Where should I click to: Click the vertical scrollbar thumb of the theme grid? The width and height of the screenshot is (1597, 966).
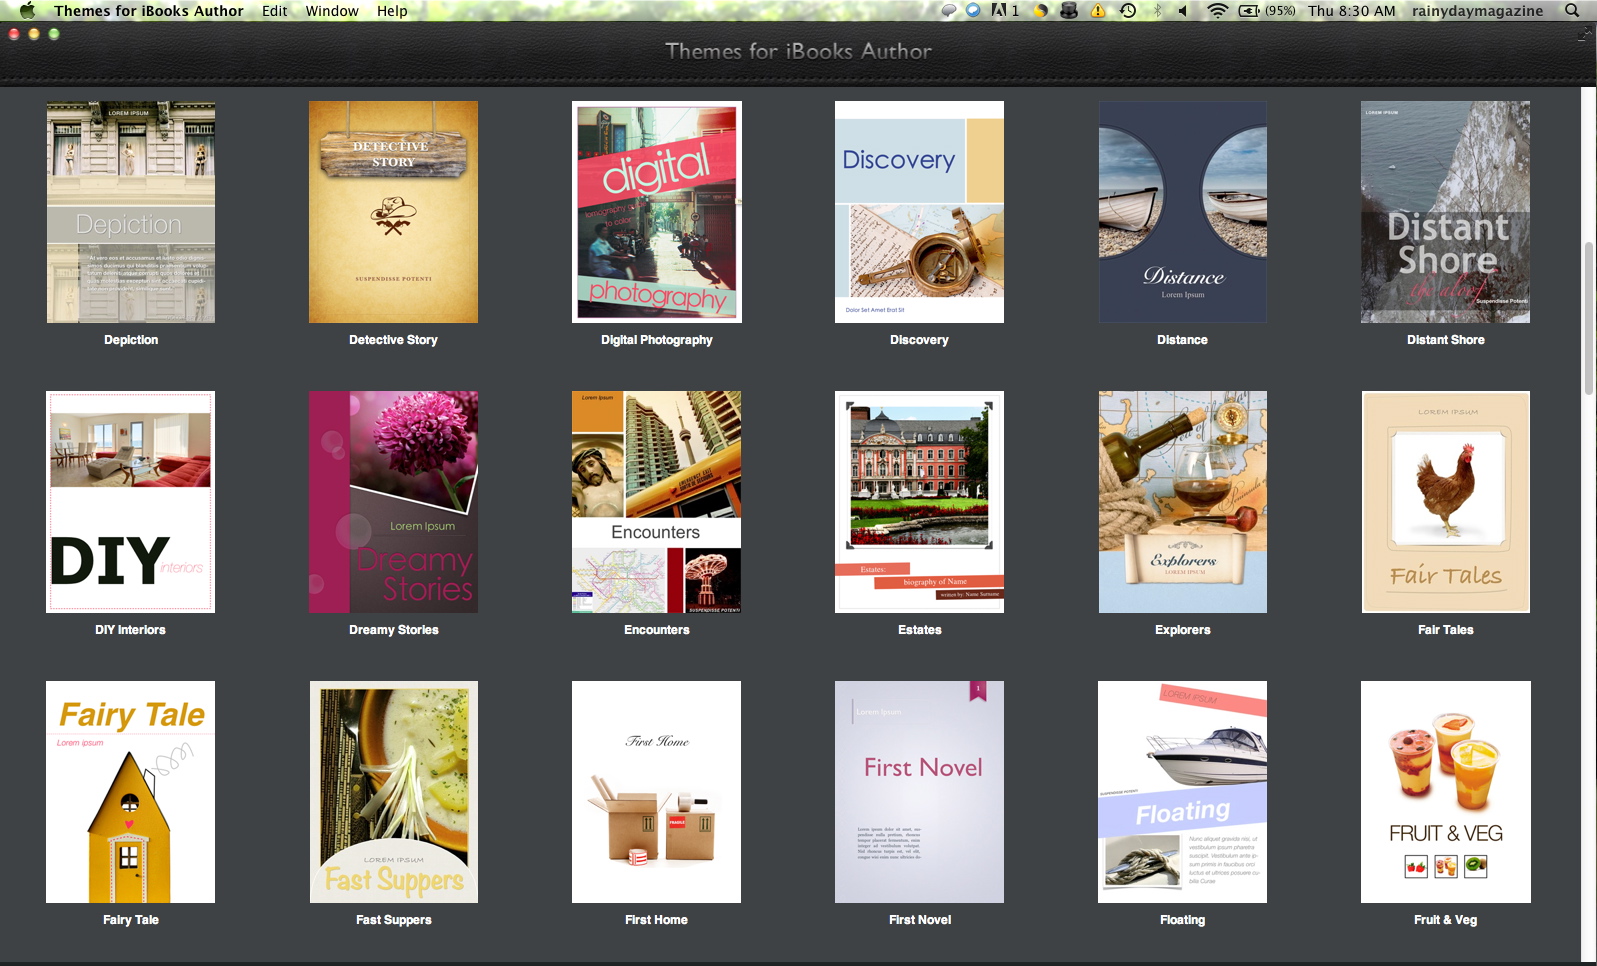pyautogui.click(x=1589, y=318)
